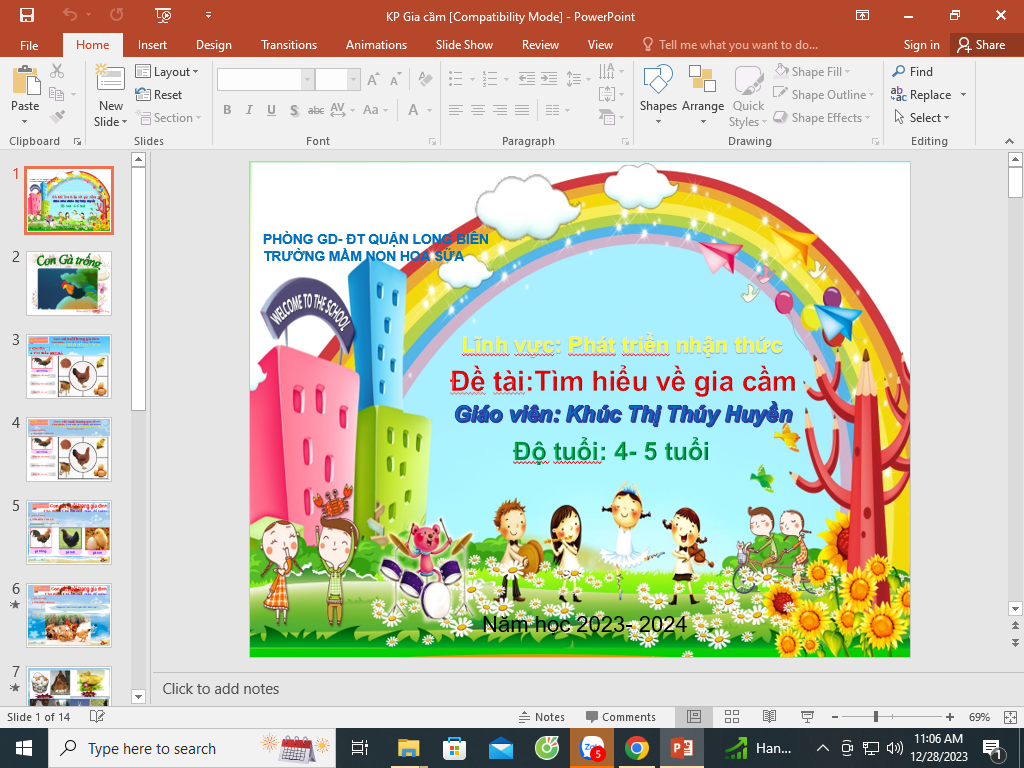Open the Animations ribbon tab
The width and height of the screenshot is (1024, 768).
[x=376, y=45]
